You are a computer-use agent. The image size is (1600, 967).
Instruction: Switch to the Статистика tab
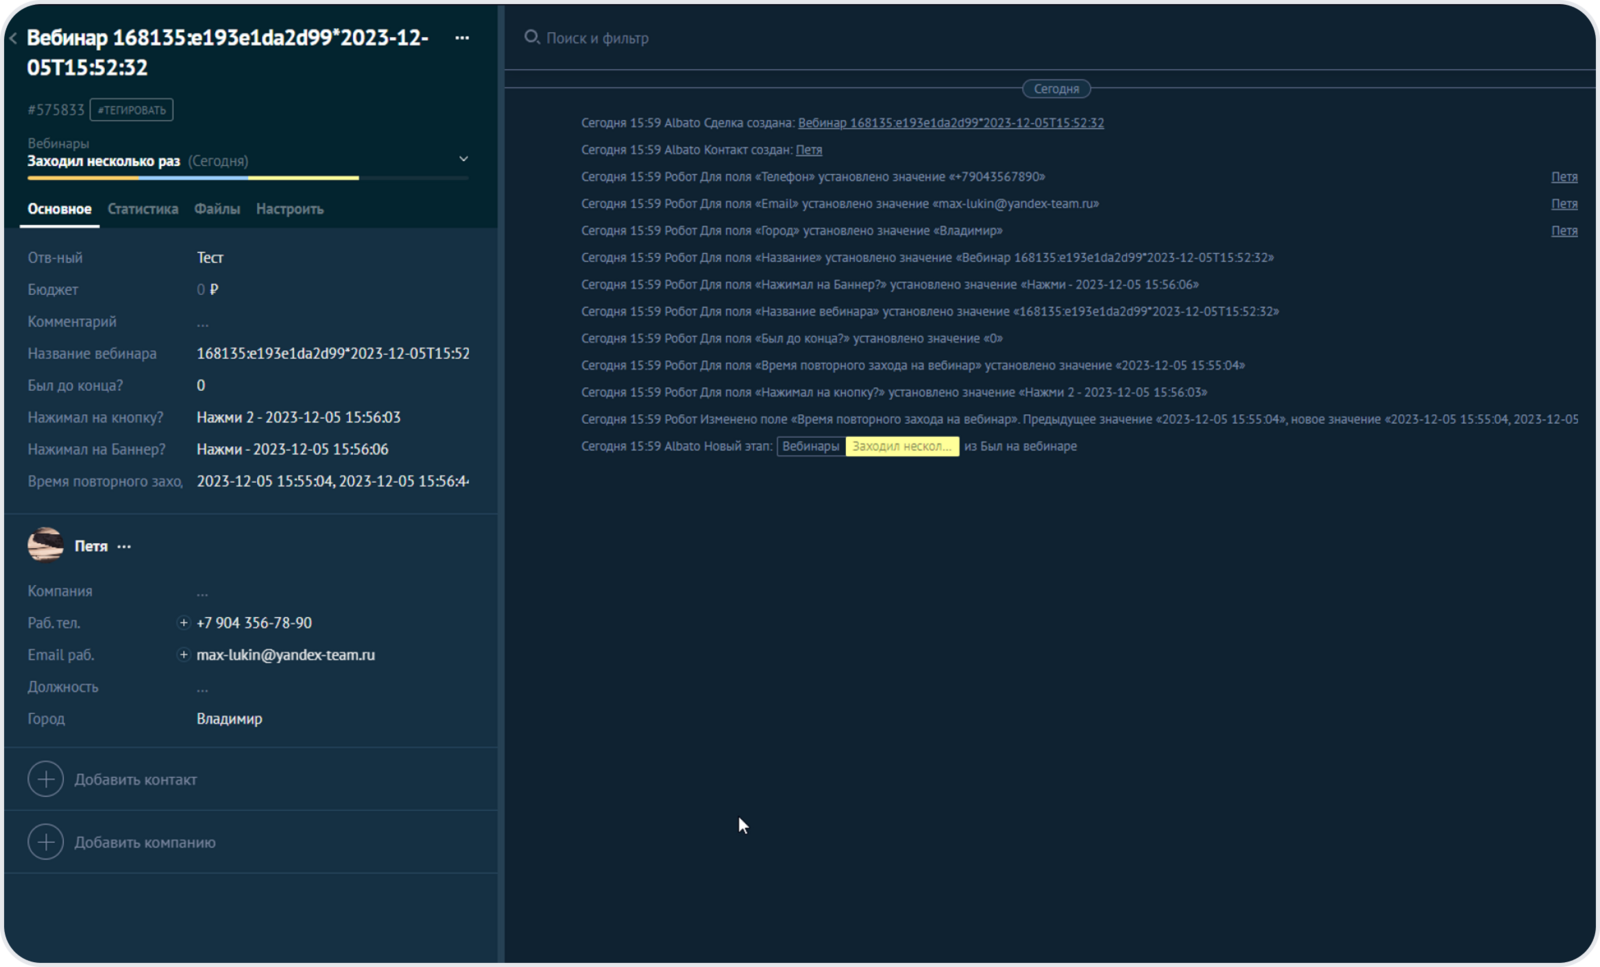point(142,209)
